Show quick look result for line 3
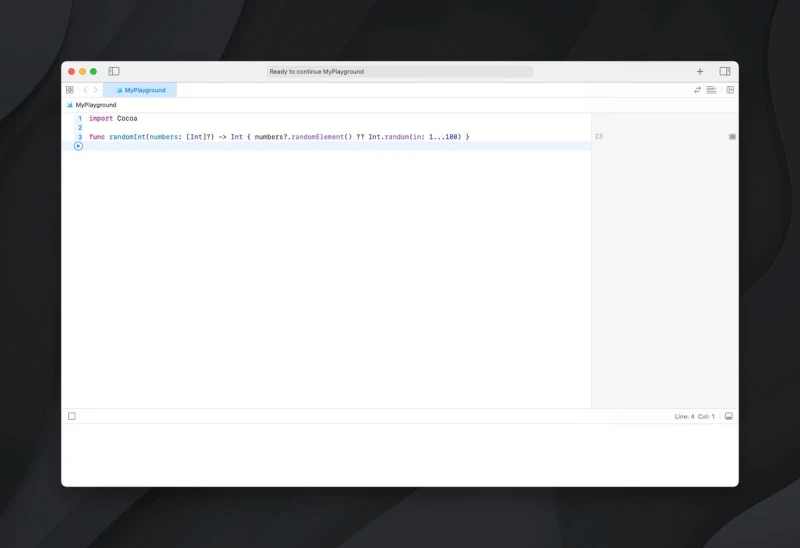This screenshot has height=548, width=800. 732,136
